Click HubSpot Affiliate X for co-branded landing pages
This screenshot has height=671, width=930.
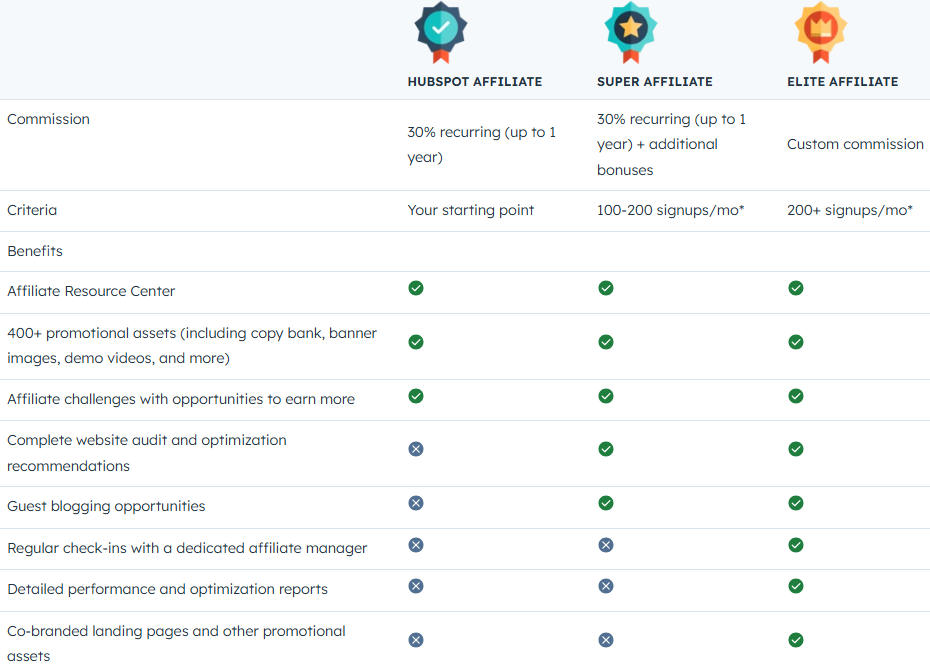point(416,640)
